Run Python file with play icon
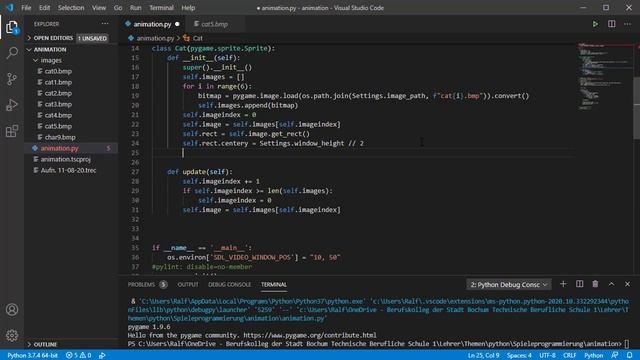The image size is (640, 360). point(595,24)
